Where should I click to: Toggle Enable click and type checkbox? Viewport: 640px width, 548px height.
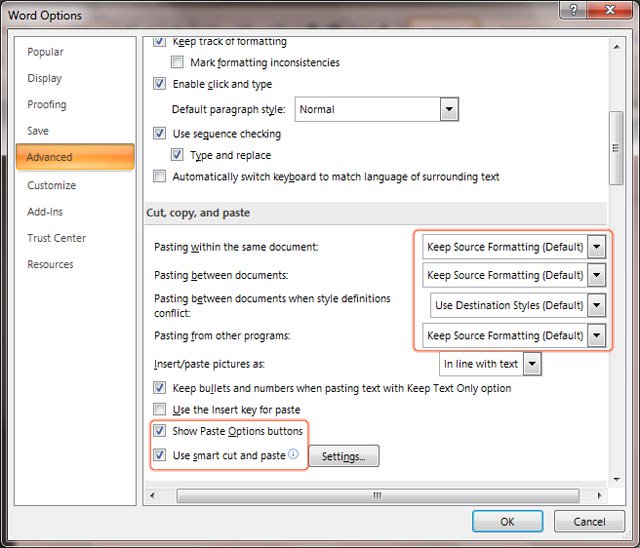tap(159, 84)
